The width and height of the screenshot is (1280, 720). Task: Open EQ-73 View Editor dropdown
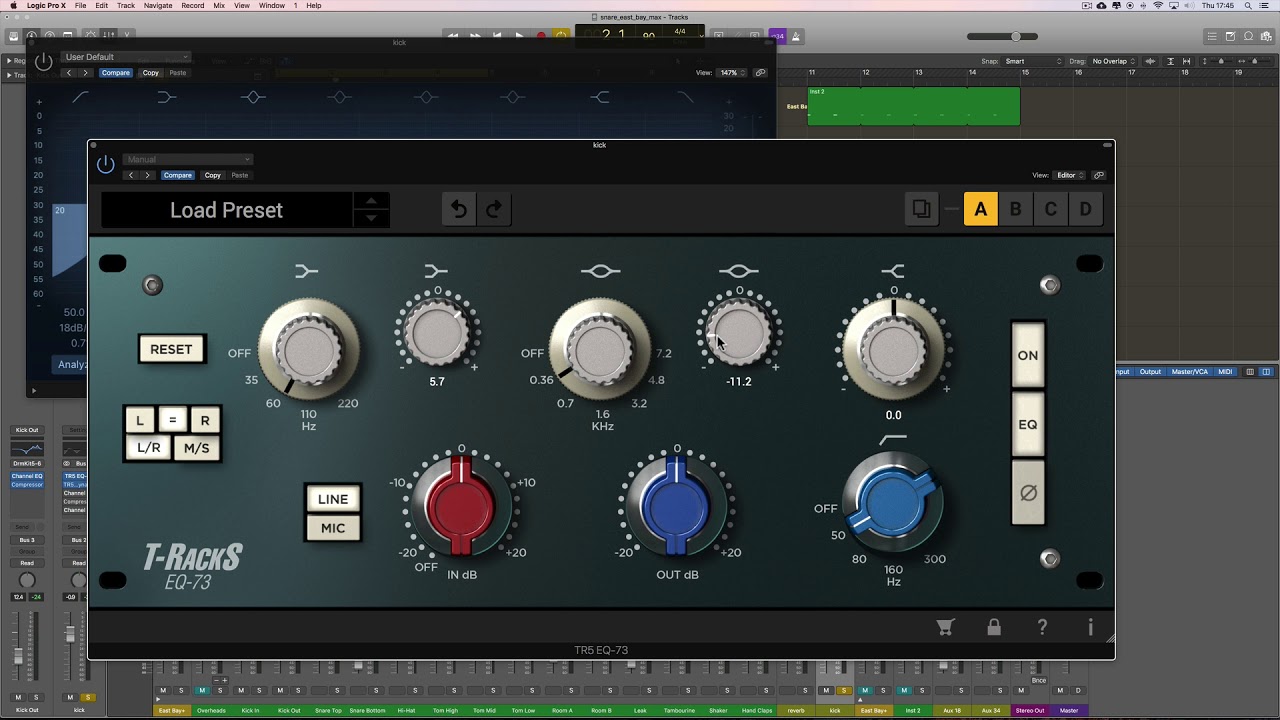(1070, 175)
